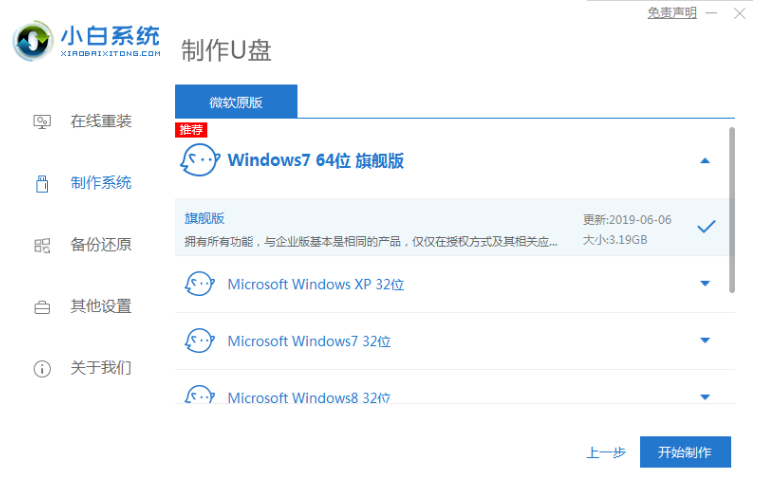Image resolution: width=765 pixels, height=484 pixels.
Task: Click the system list vertical scrollbar
Action: (x=731, y=208)
